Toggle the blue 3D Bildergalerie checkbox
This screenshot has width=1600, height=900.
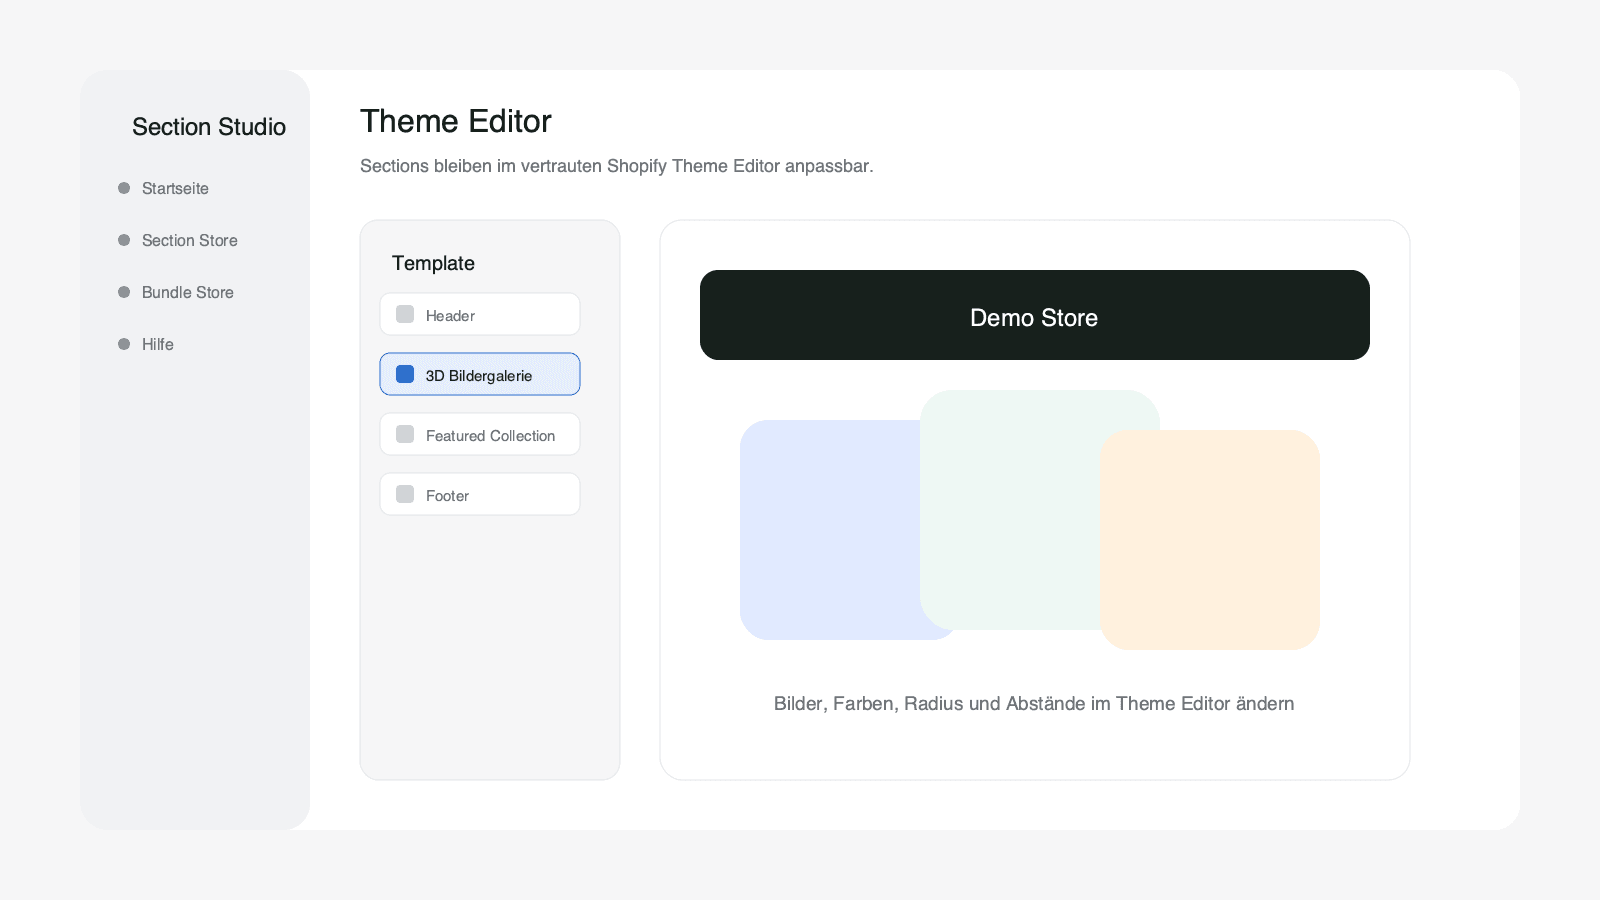click(x=405, y=374)
